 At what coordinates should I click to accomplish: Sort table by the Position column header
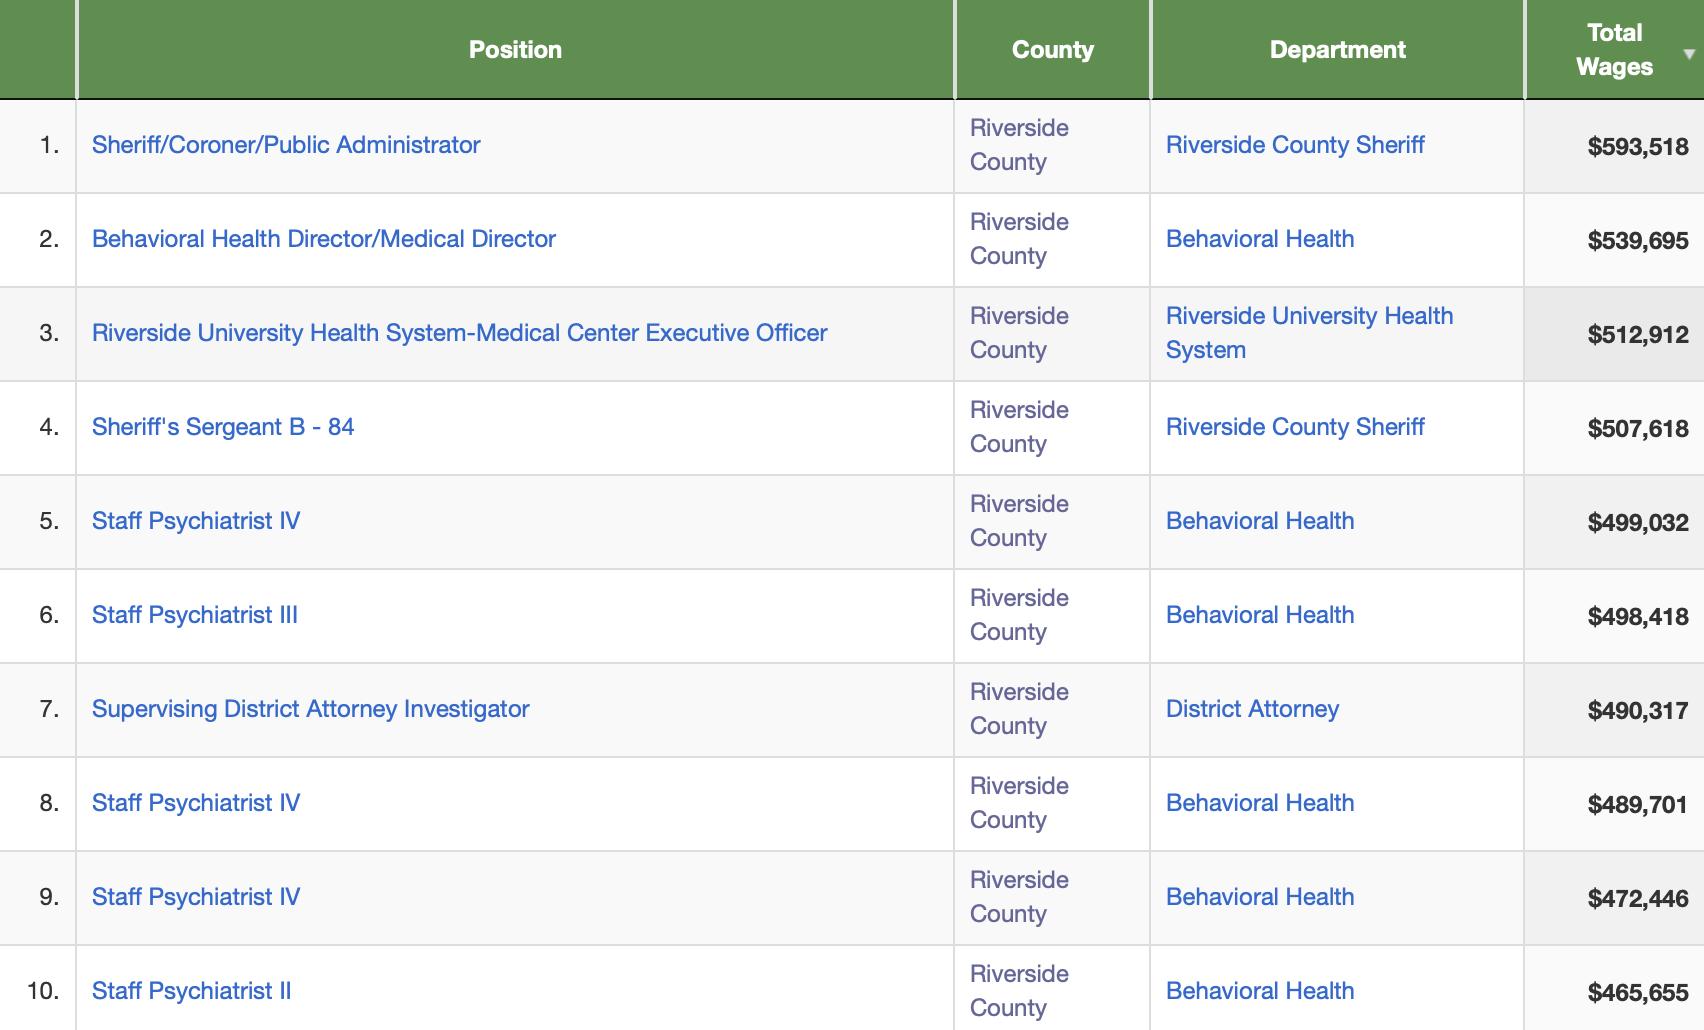tap(515, 50)
